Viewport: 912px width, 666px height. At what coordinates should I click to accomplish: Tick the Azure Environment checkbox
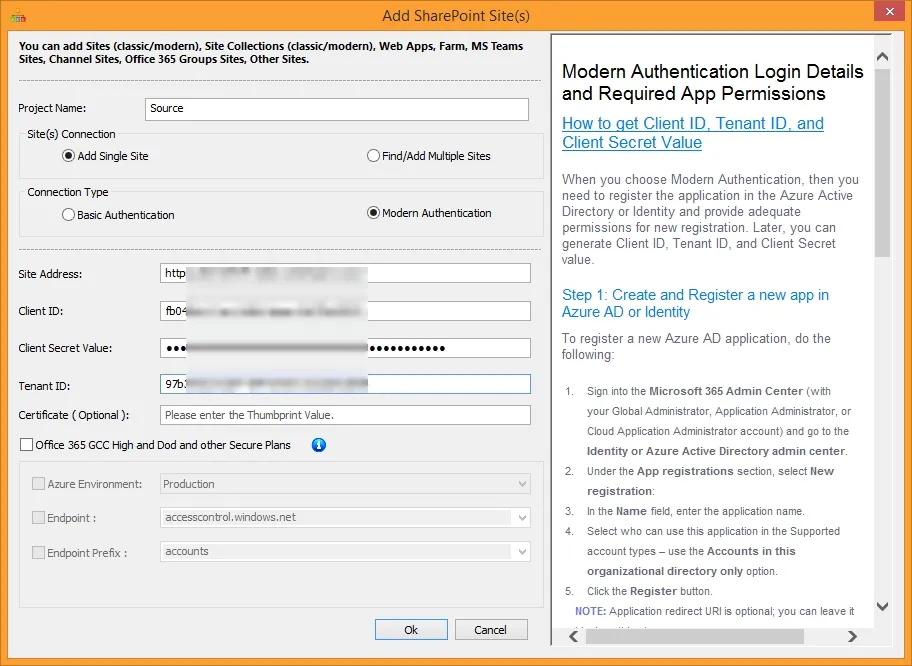[38, 484]
